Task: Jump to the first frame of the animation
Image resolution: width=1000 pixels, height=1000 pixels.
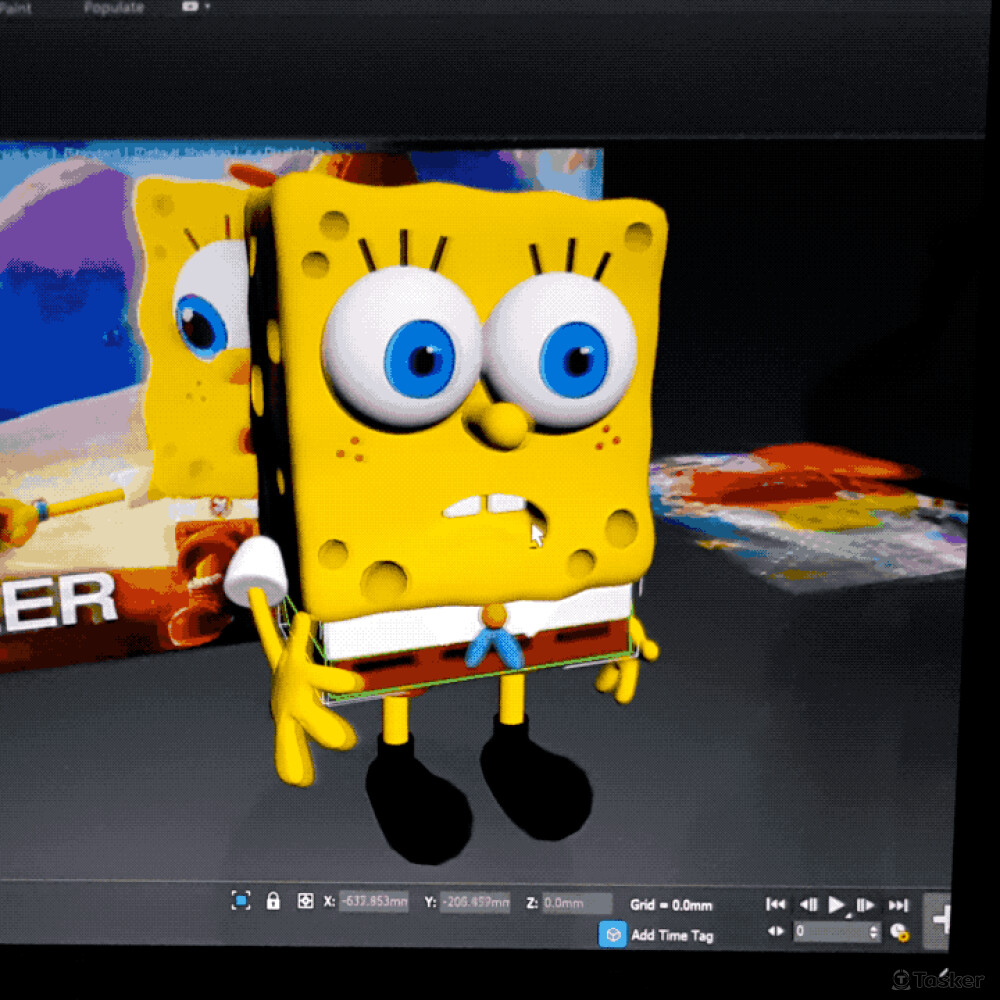Action: point(775,904)
